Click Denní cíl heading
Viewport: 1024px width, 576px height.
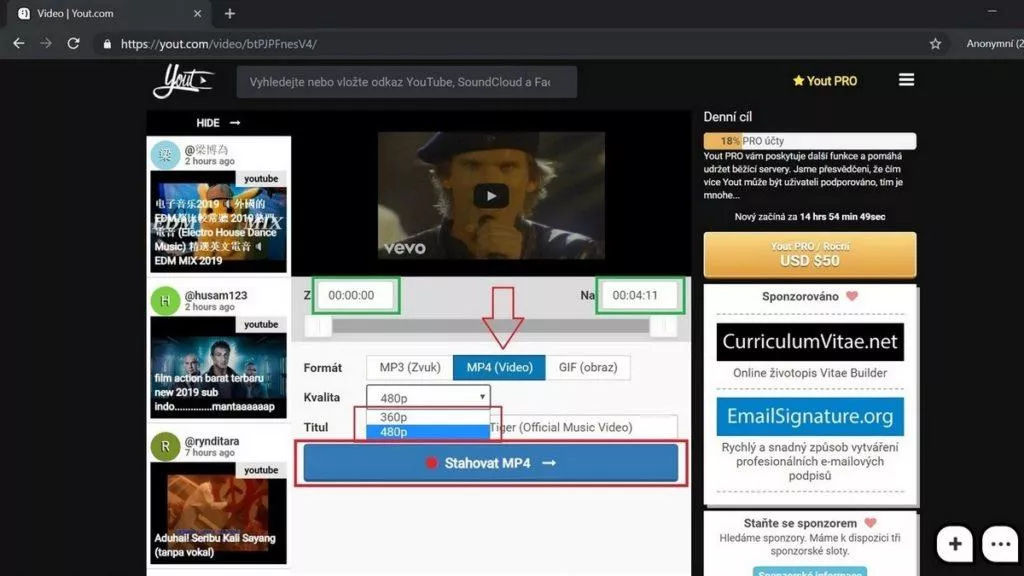point(728,117)
